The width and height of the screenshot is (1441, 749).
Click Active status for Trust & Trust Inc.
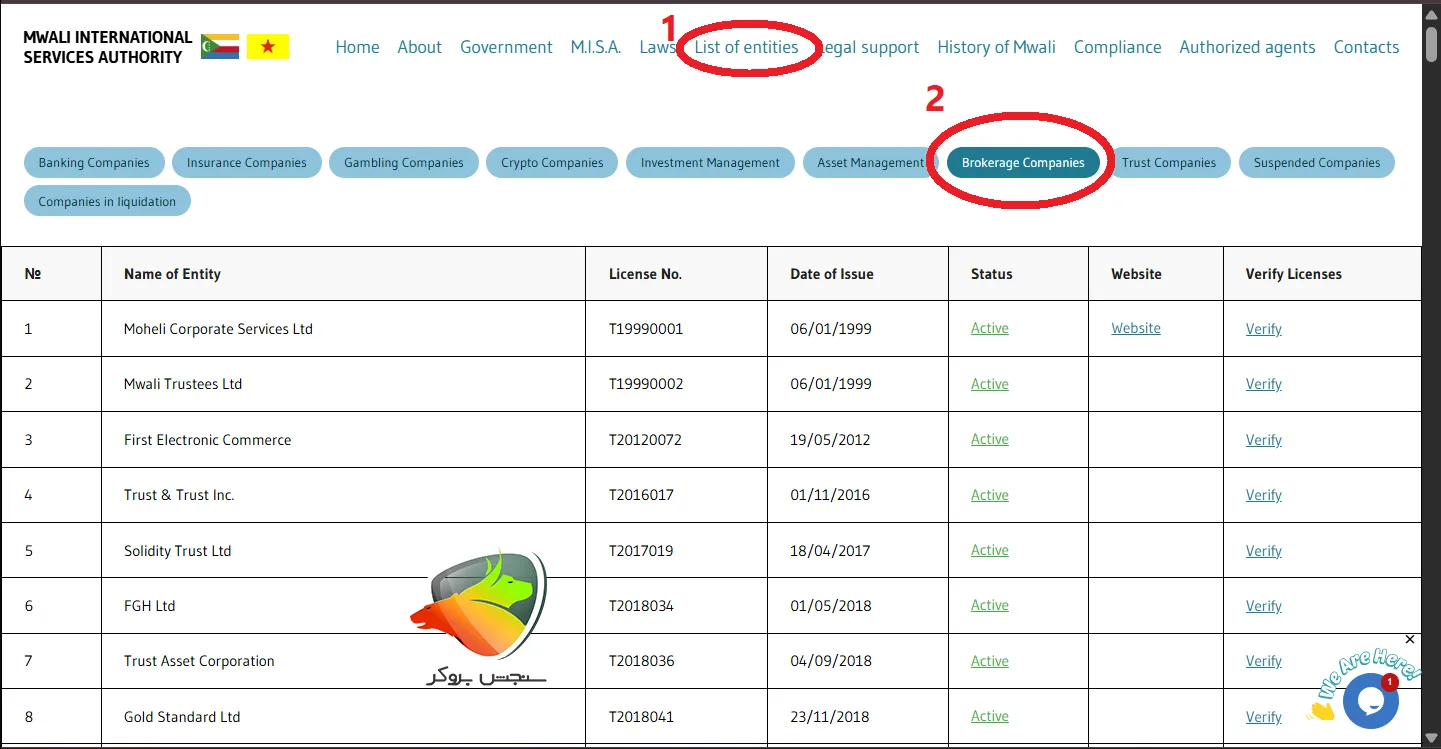point(989,495)
